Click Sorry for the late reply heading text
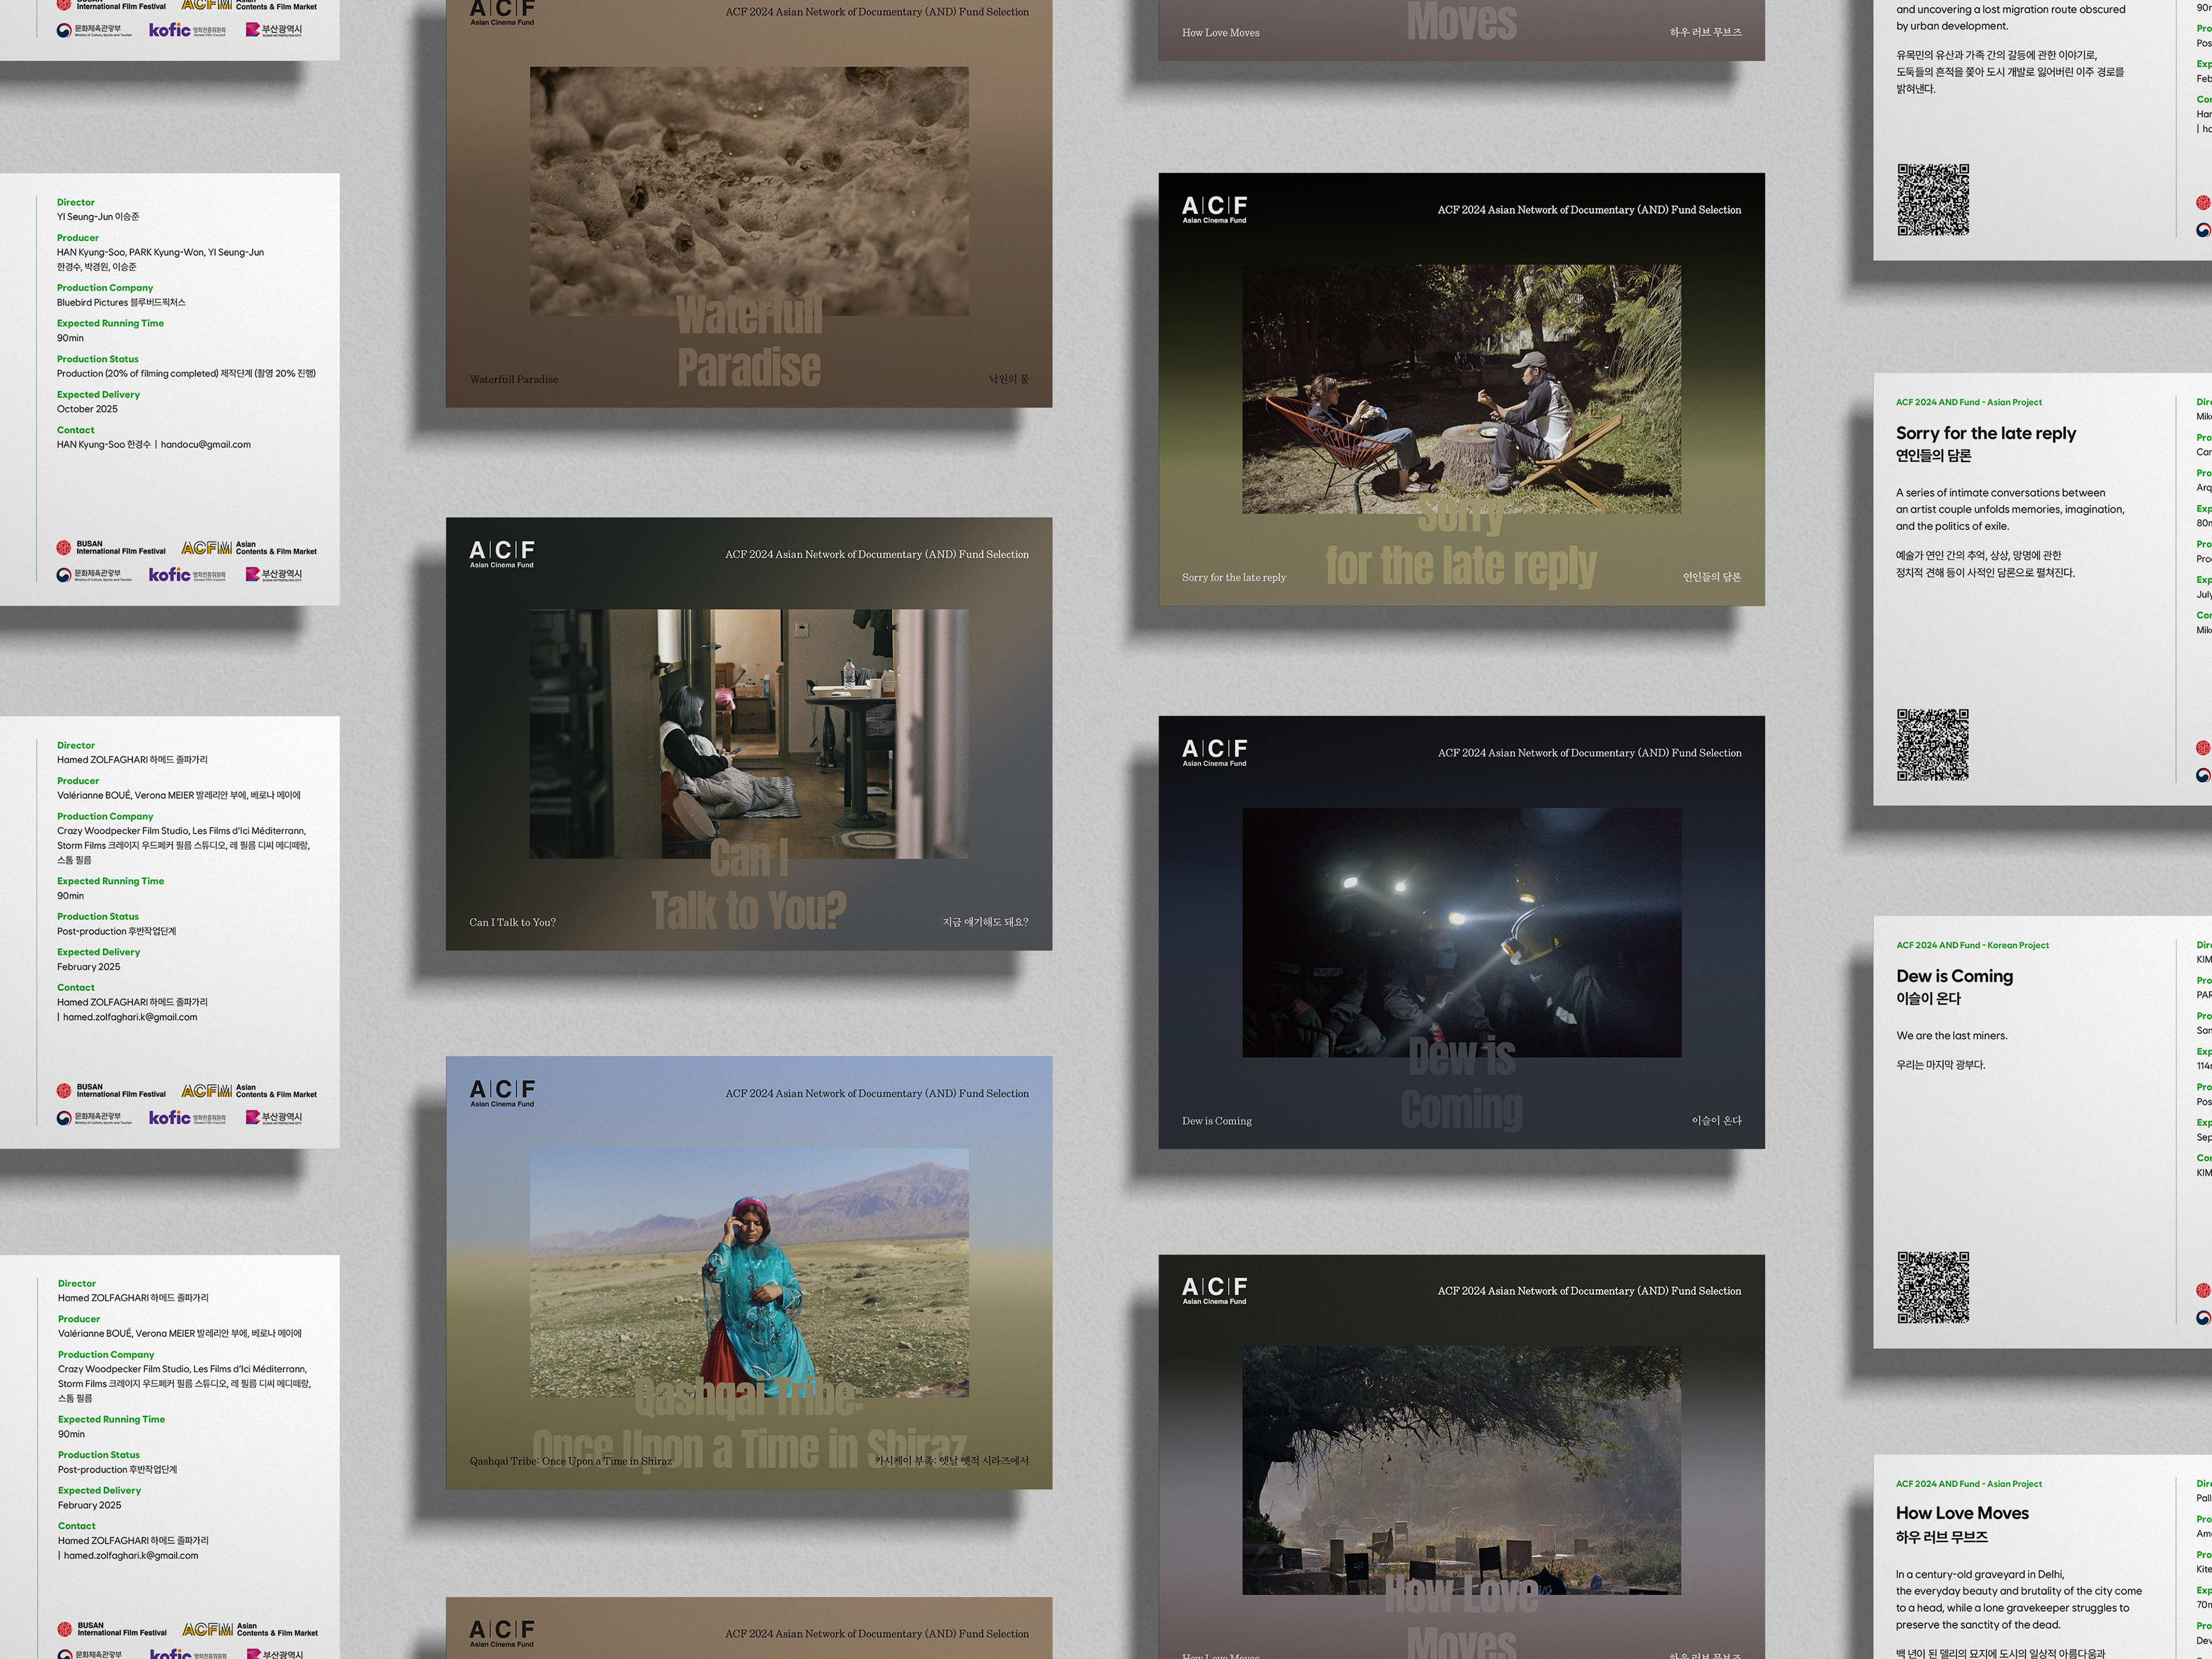The width and height of the screenshot is (2212, 1659). pos(1985,433)
